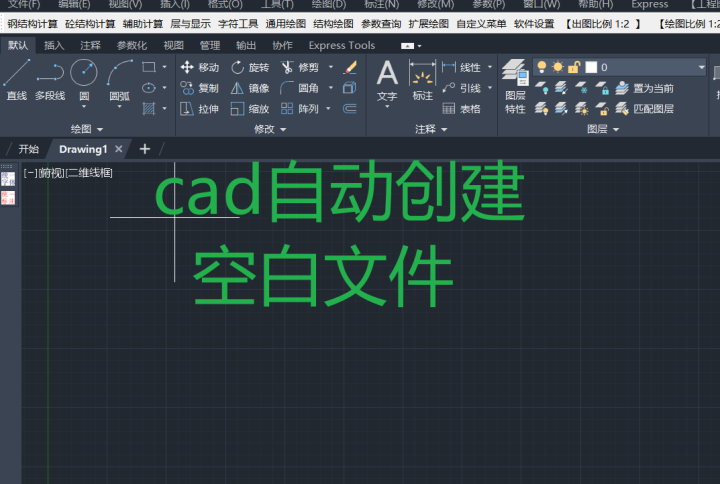Screen dimensions: 720x484
Task: Activate the Array (阵列) command
Action: pos(299,109)
